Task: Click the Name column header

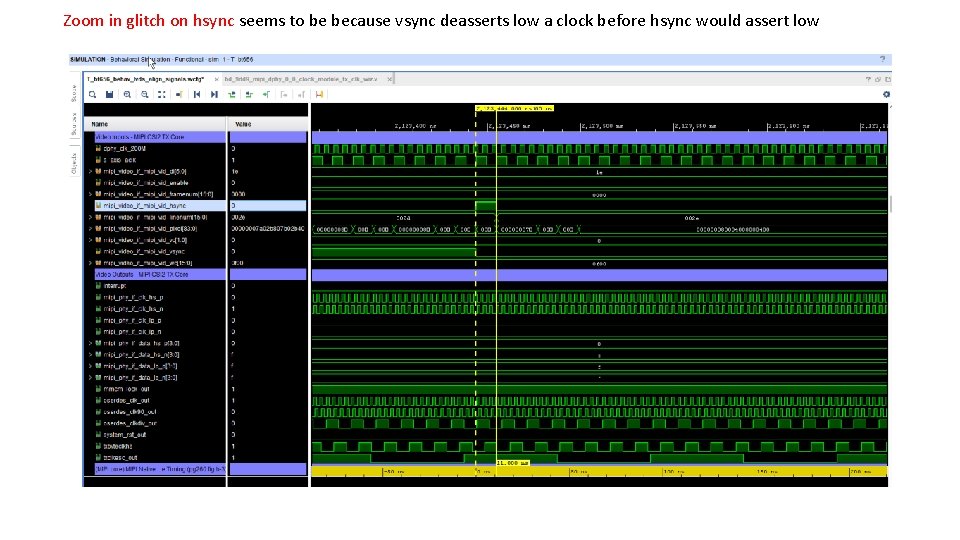Action: 155,124
